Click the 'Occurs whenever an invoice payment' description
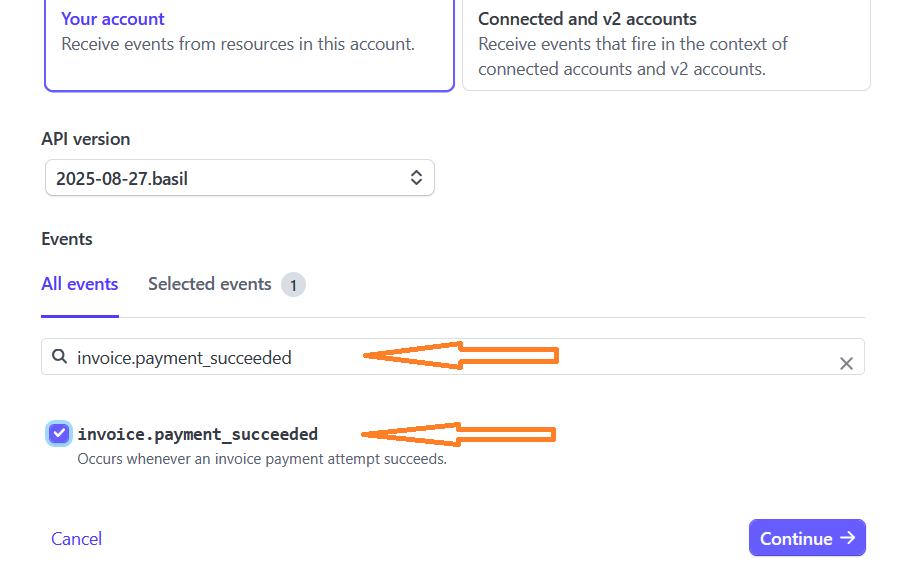This screenshot has width=908, height=587. (x=262, y=459)
